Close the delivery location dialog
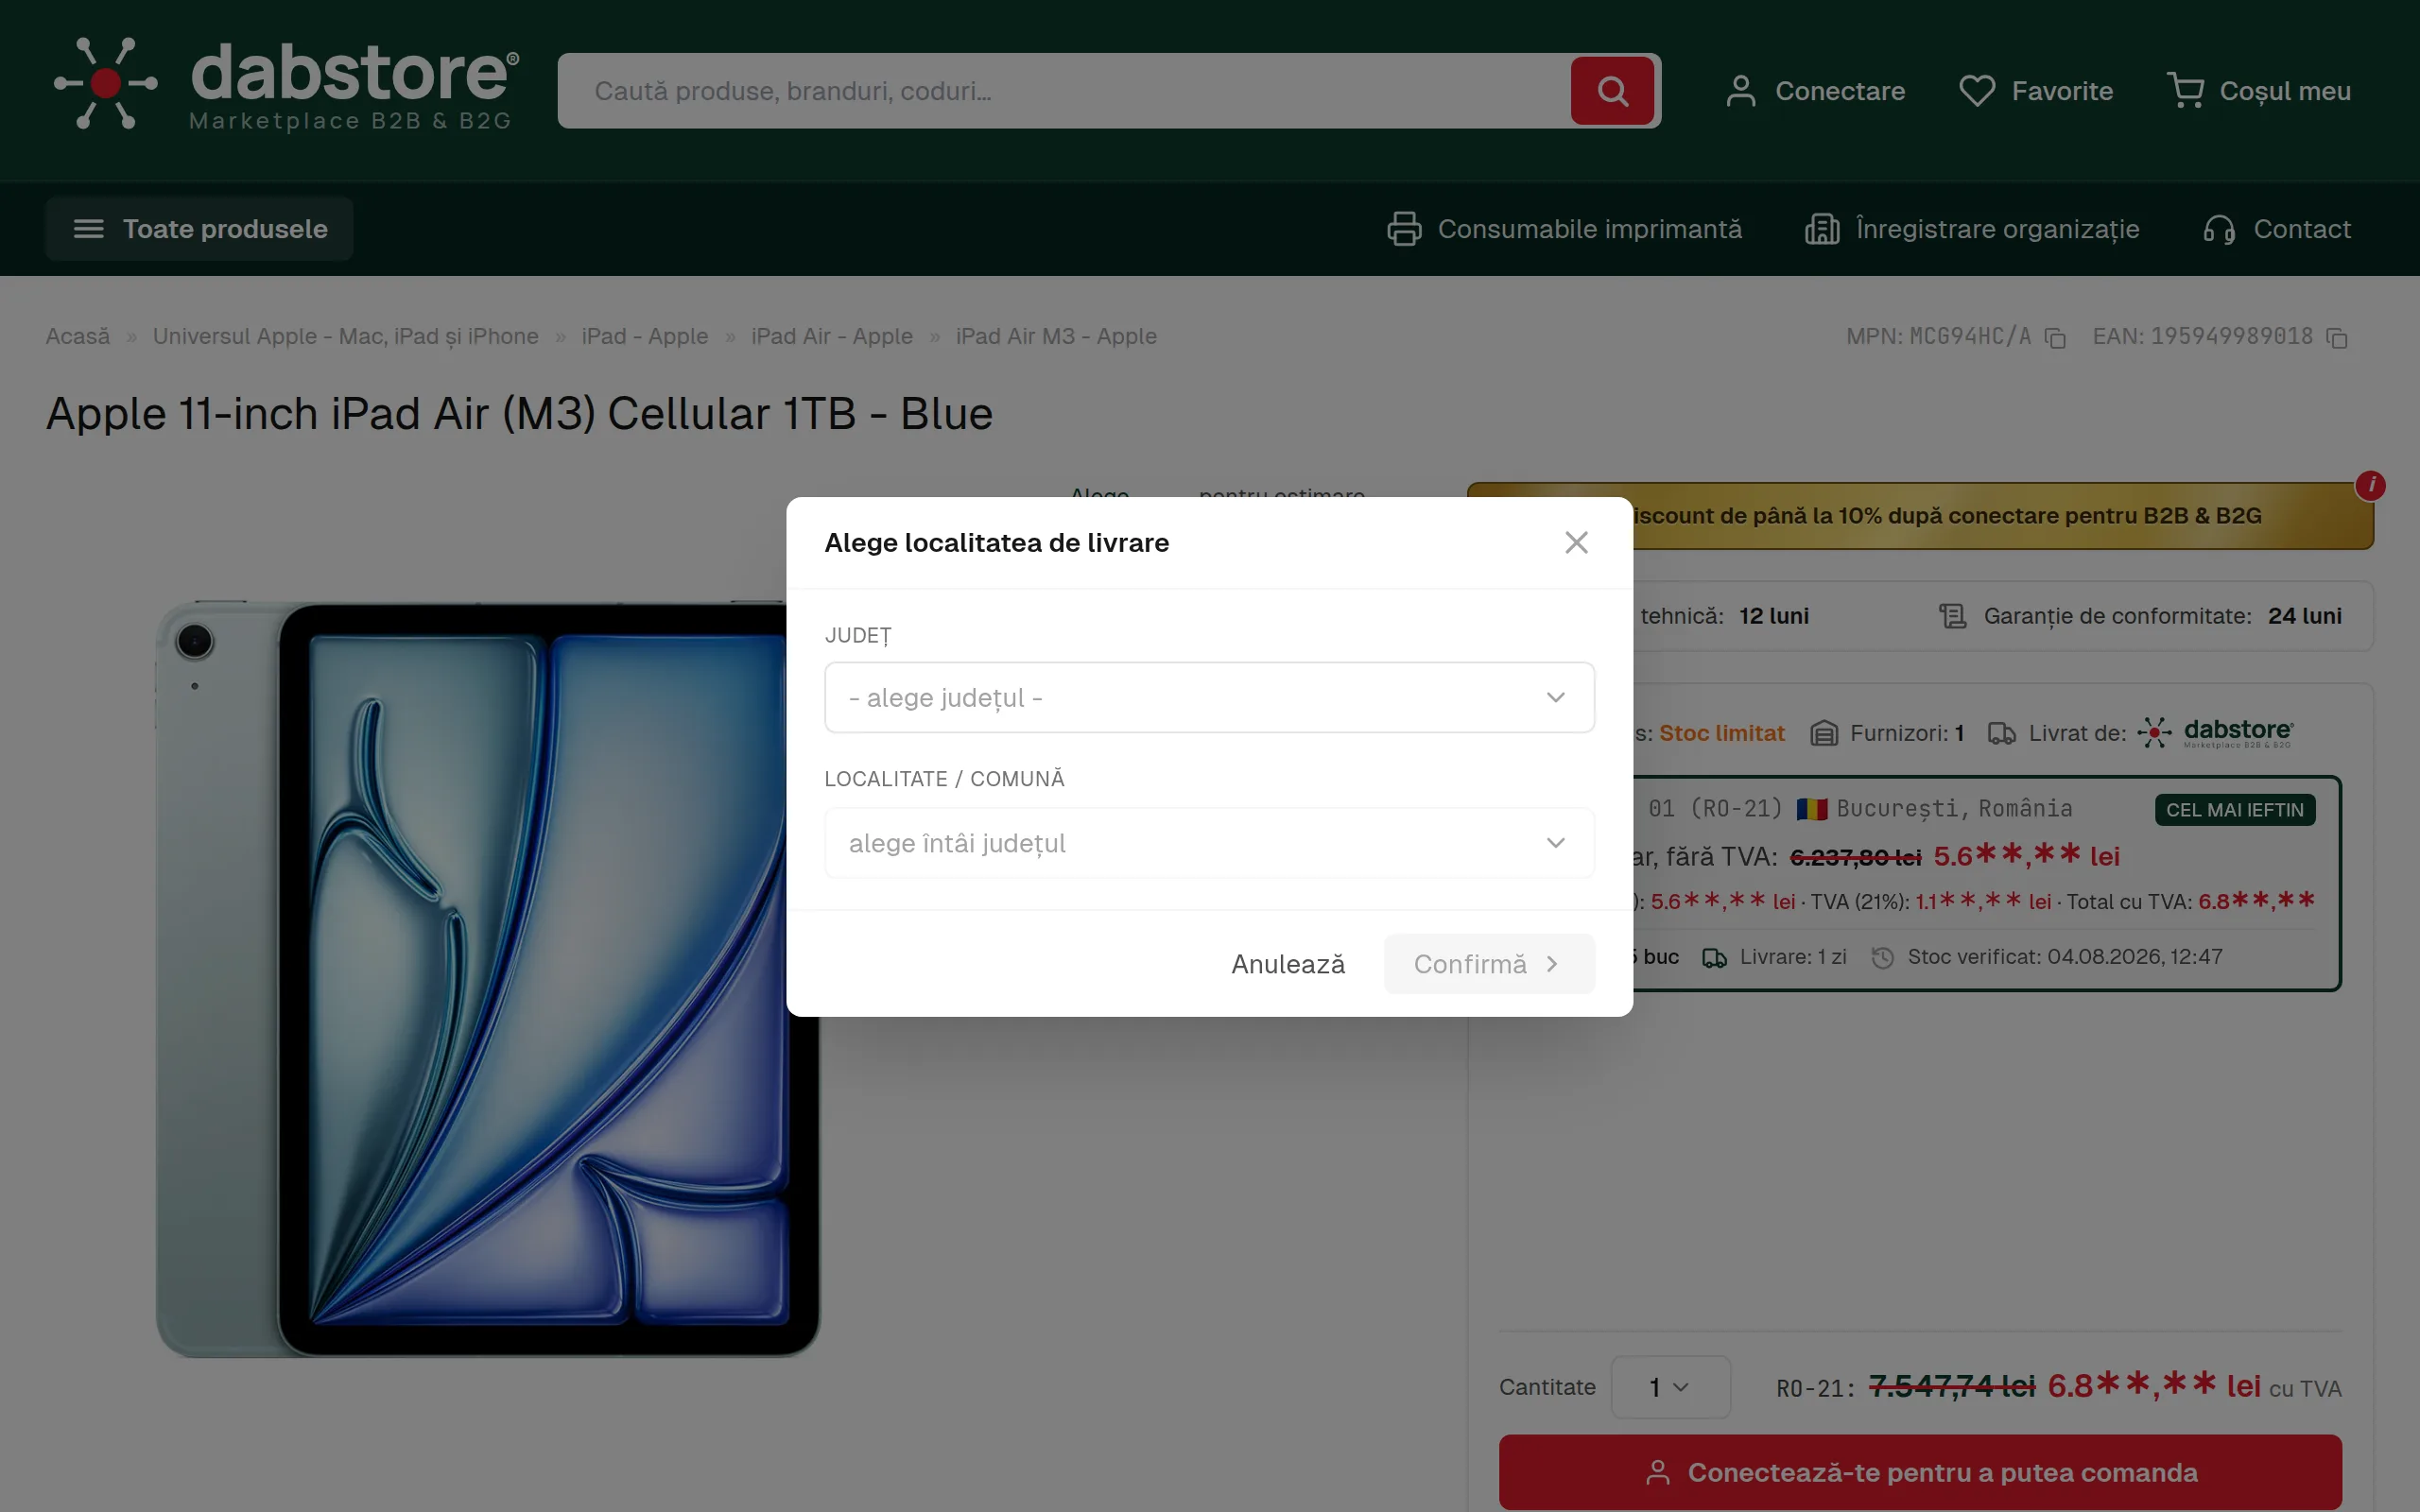The width and height of the screenshot is (2420, 1512). click(1576, 542)
